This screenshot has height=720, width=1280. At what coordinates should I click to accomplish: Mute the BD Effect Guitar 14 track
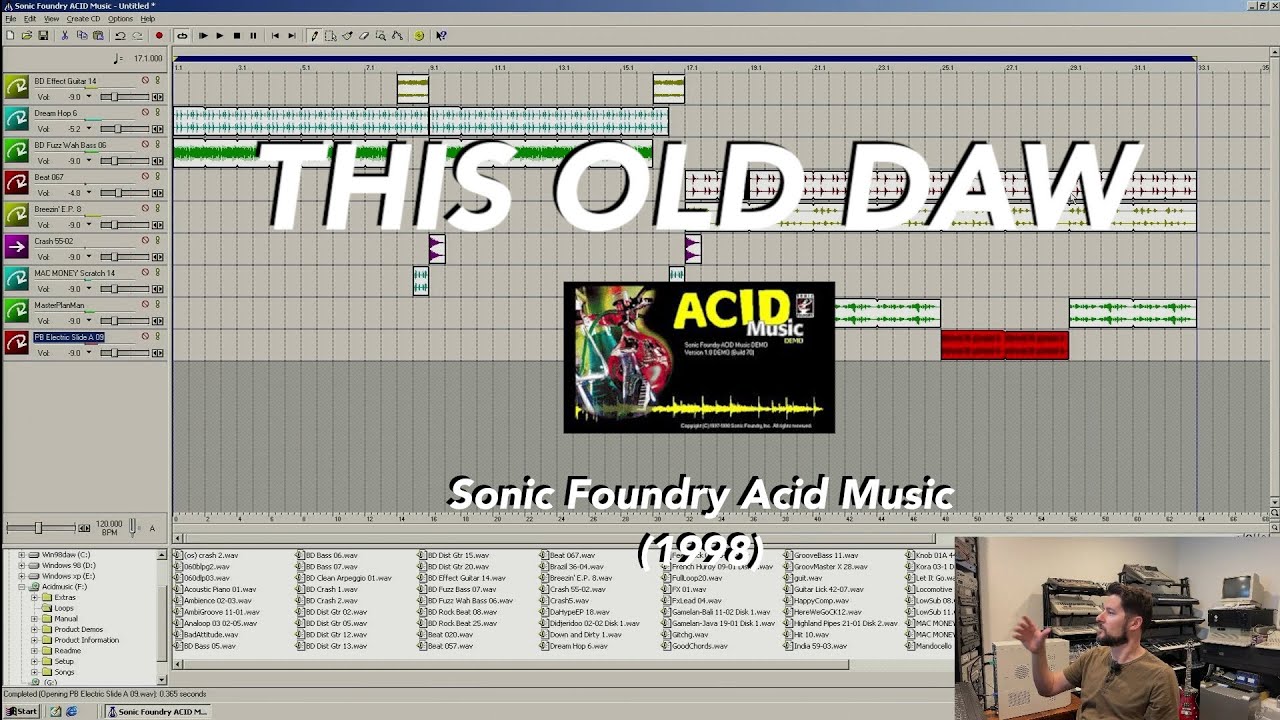click(145, 81)
